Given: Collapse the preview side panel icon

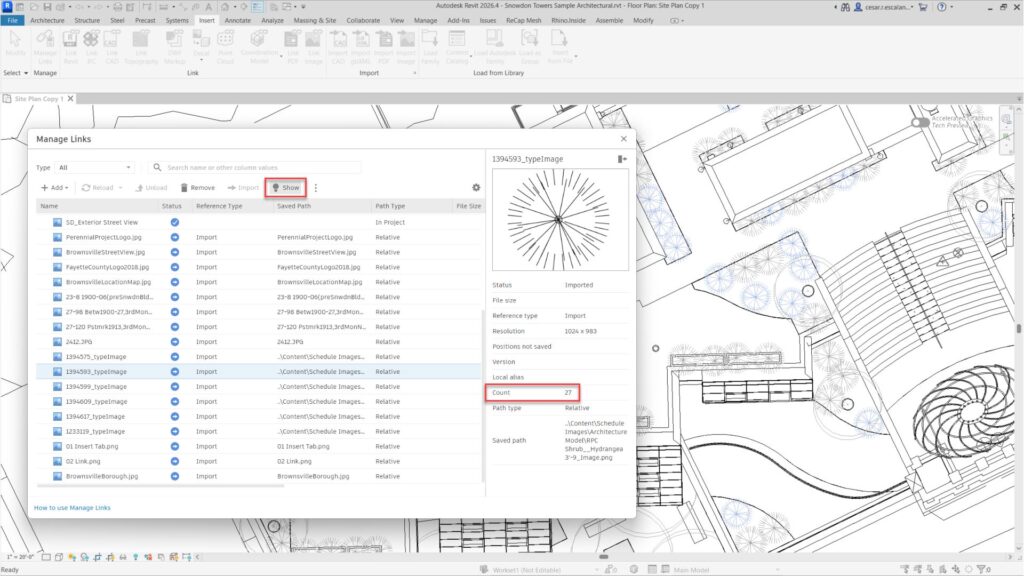Looking at the screenshot, I should [x=622, y=159].
